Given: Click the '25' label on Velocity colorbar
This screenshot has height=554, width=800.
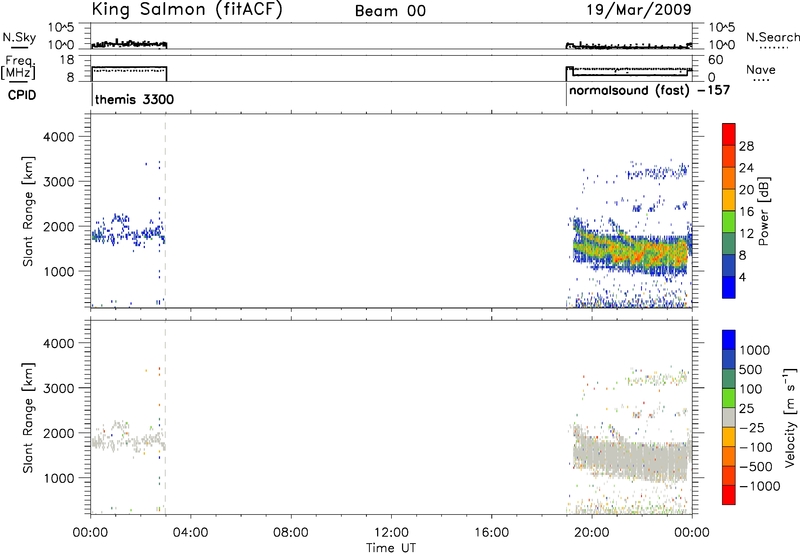Looking at the screenshot, I should coord(746,409).
